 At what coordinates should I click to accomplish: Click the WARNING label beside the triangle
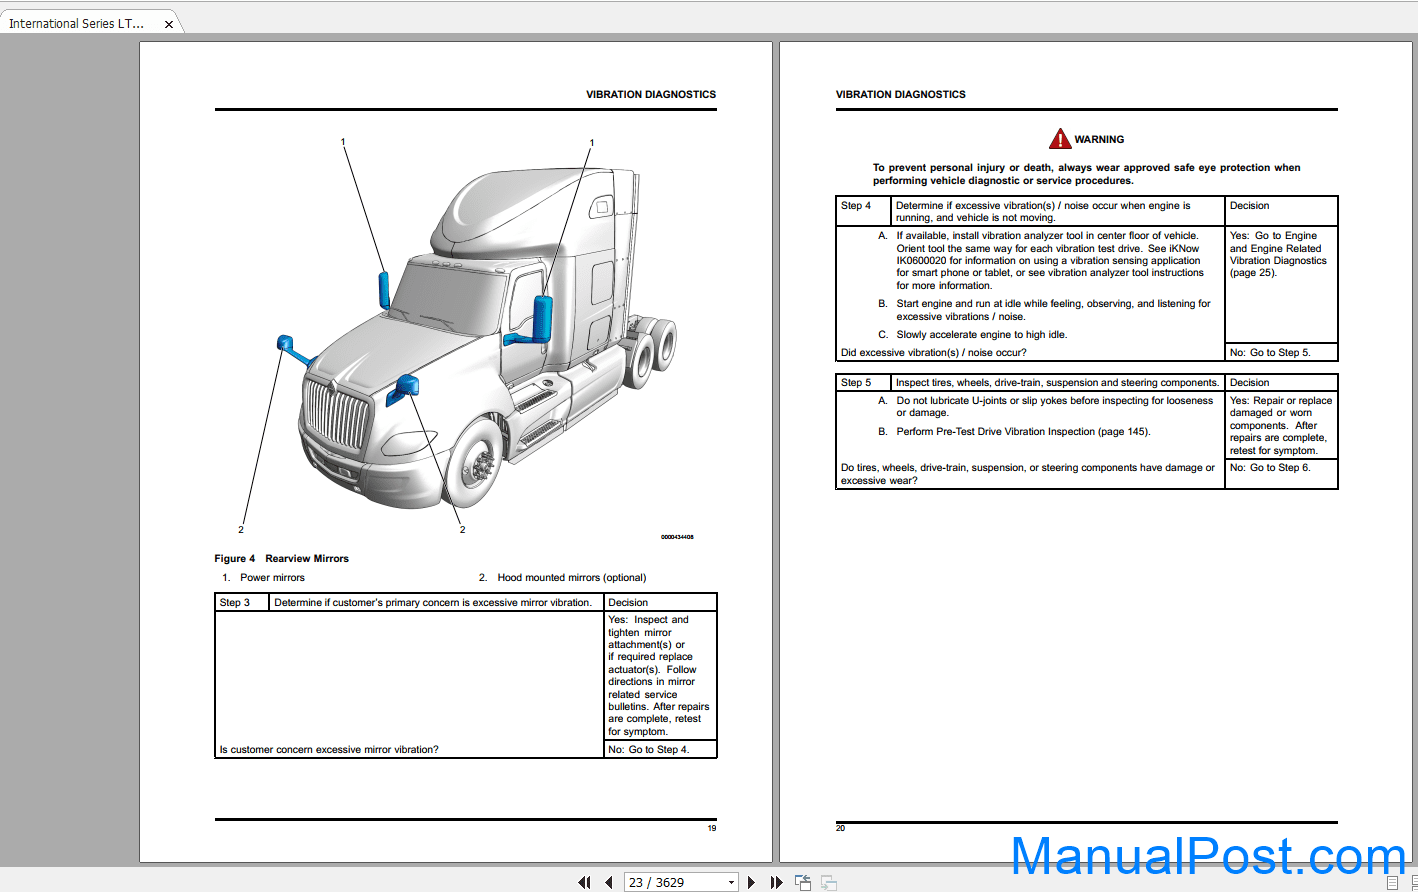pos(1099,140)
